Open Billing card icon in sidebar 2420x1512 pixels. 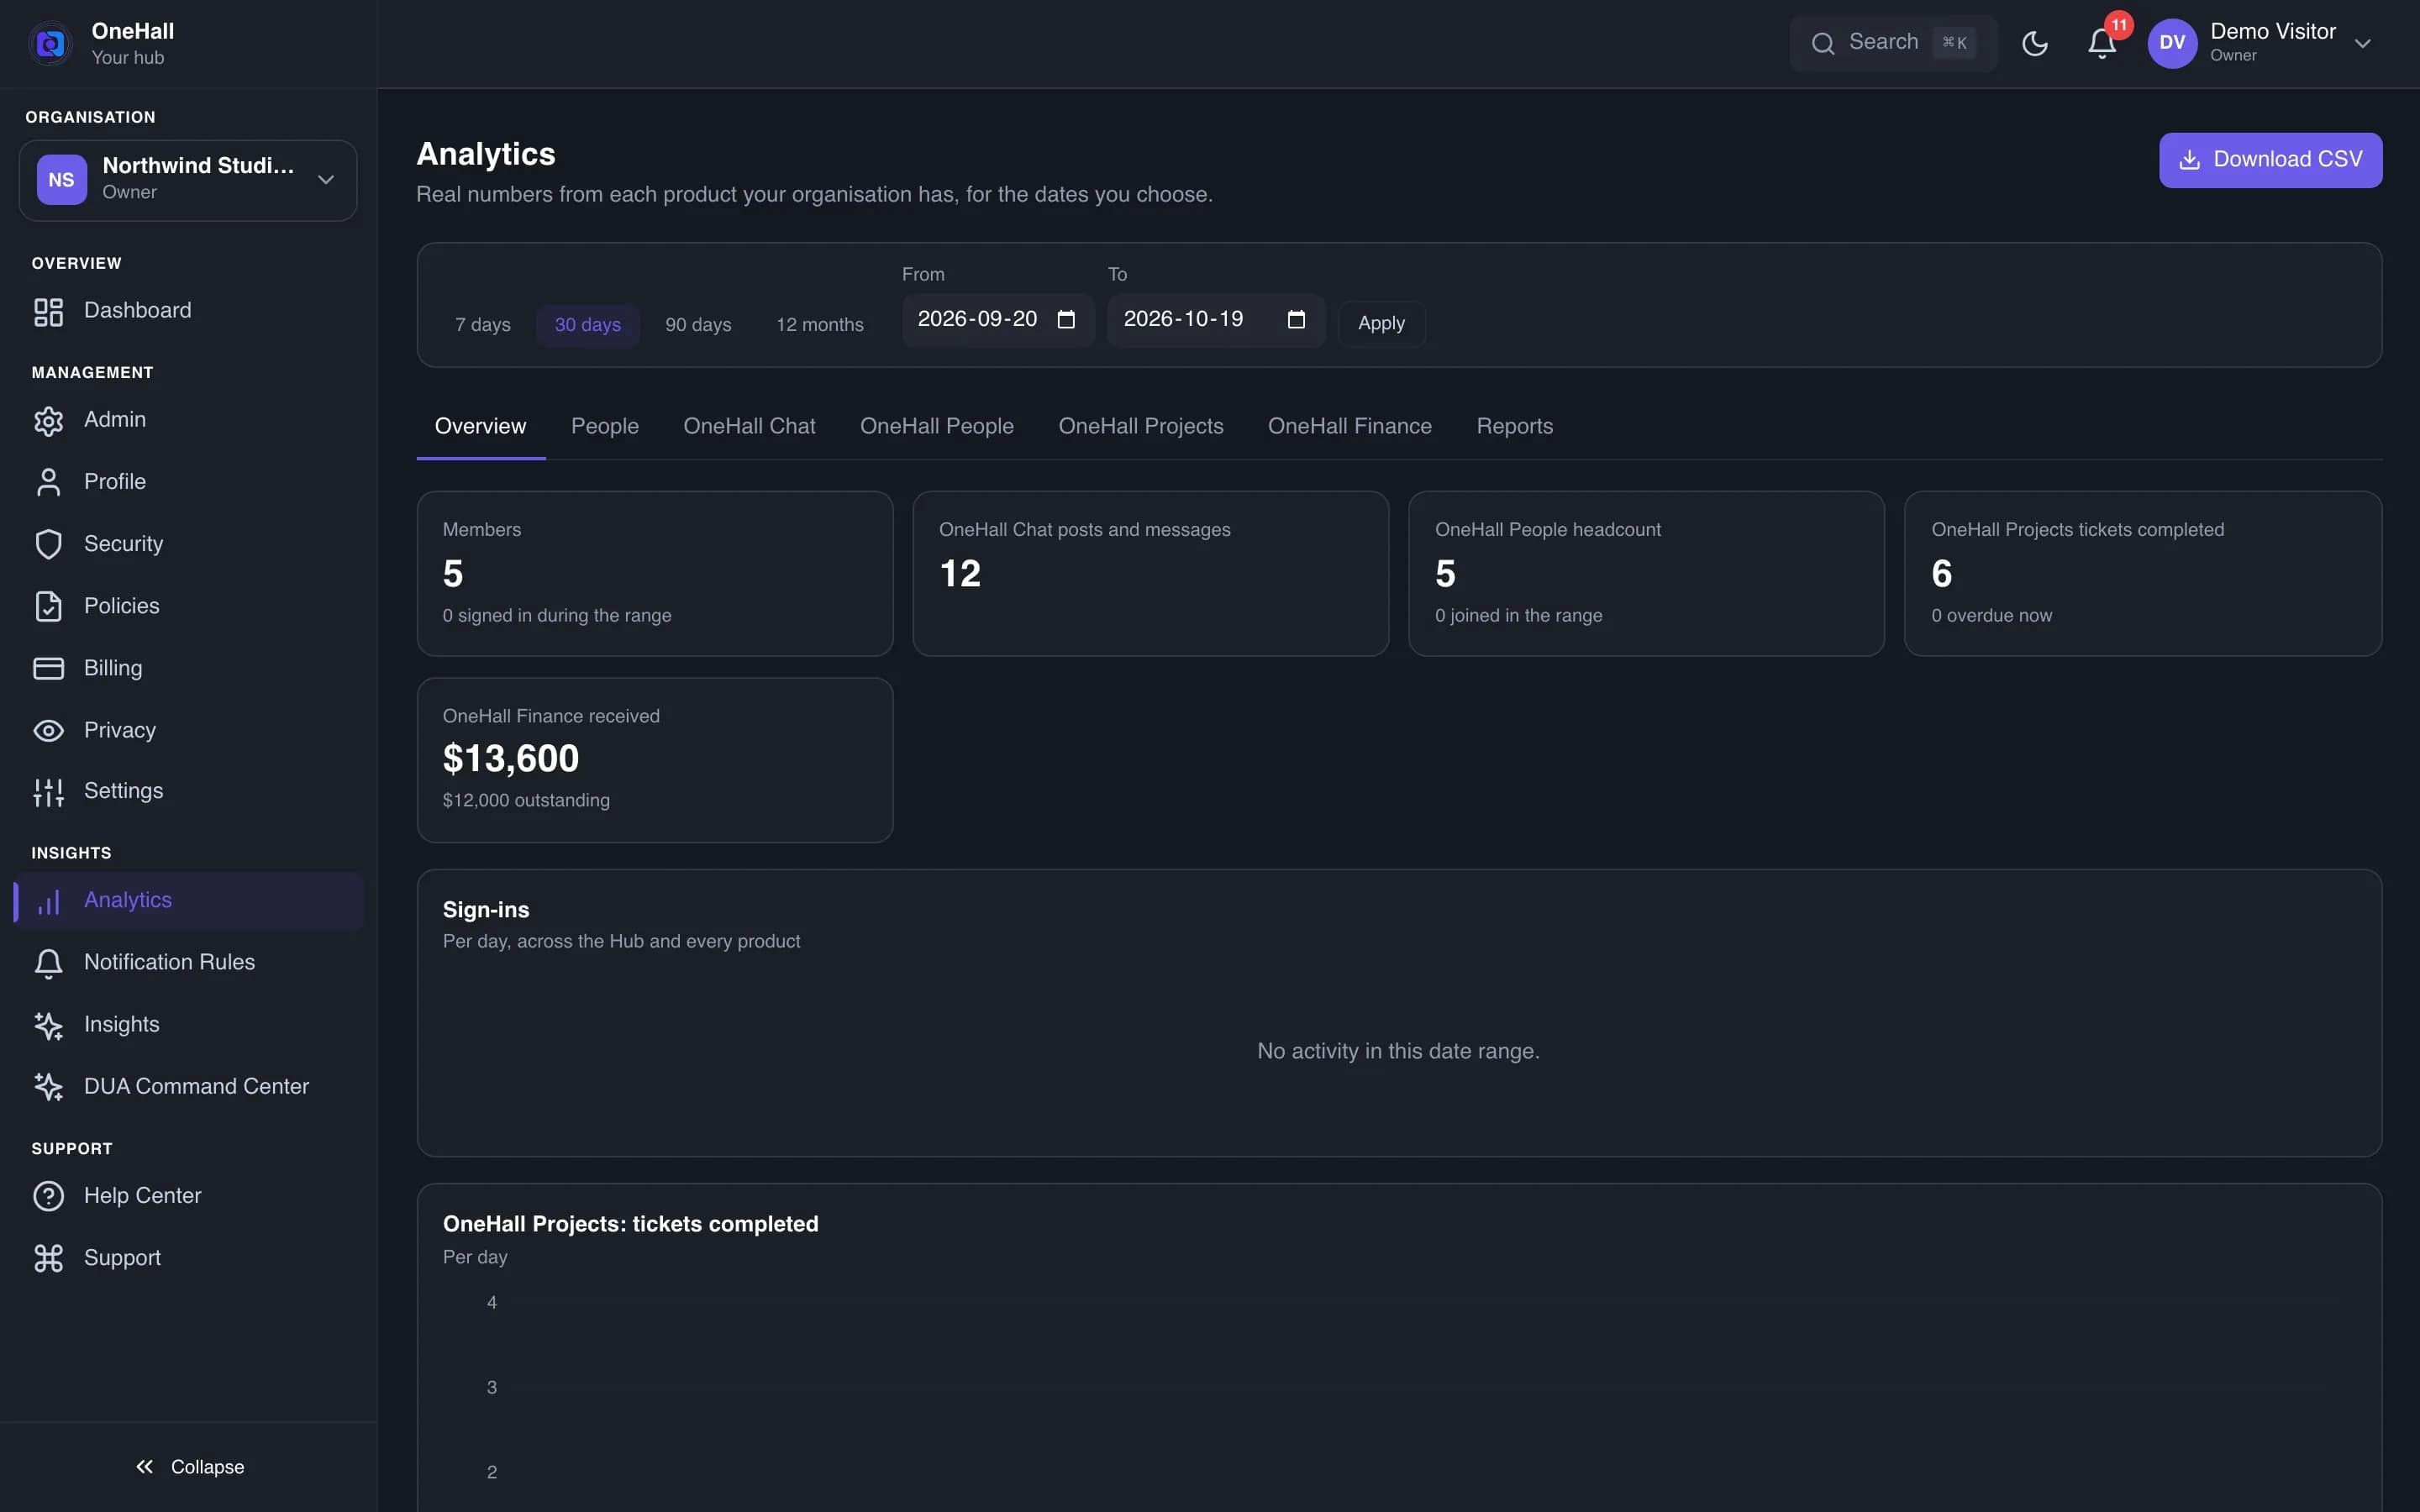pos(48,668)
